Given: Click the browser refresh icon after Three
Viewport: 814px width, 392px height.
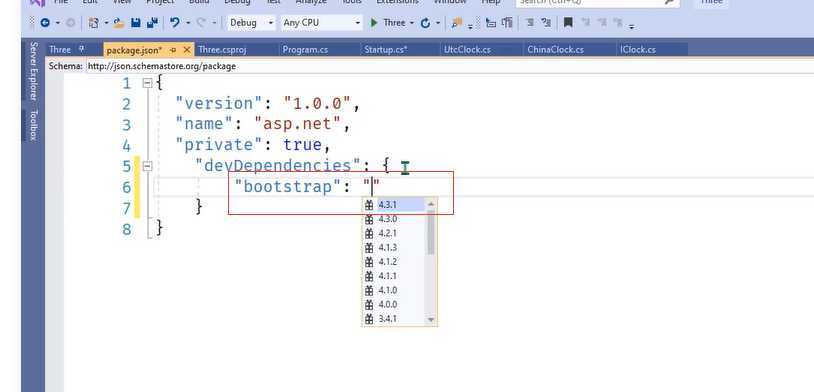Looking at the screenshot, I should [425, 23].
